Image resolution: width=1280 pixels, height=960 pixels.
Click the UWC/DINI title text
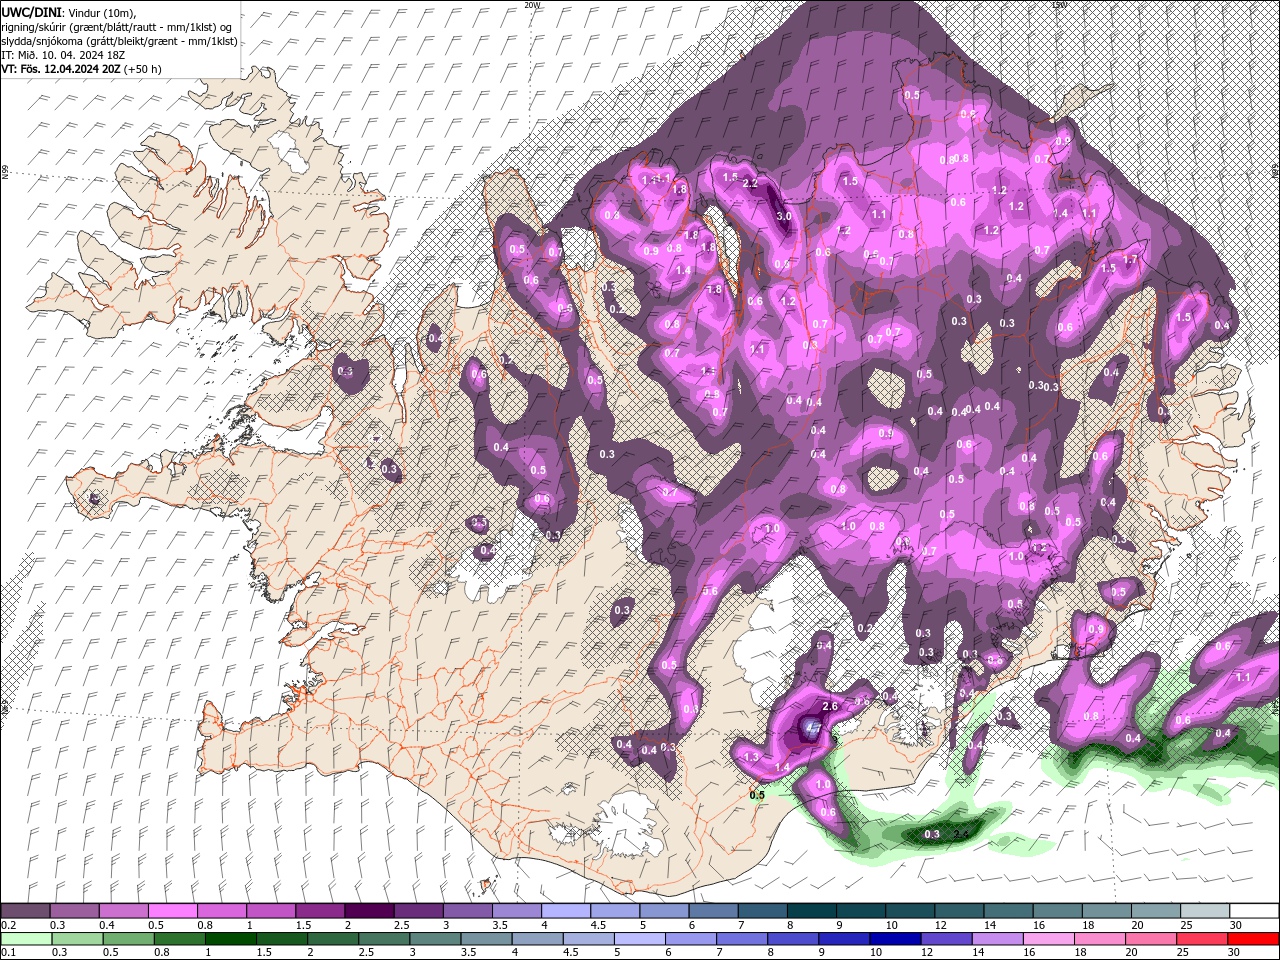pyautogui.click(x=33, y=11)
